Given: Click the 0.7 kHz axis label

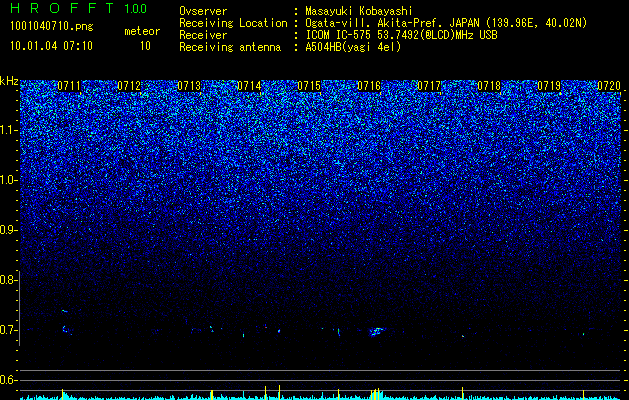Looking at the screenshot, I should tap(9, 330).
